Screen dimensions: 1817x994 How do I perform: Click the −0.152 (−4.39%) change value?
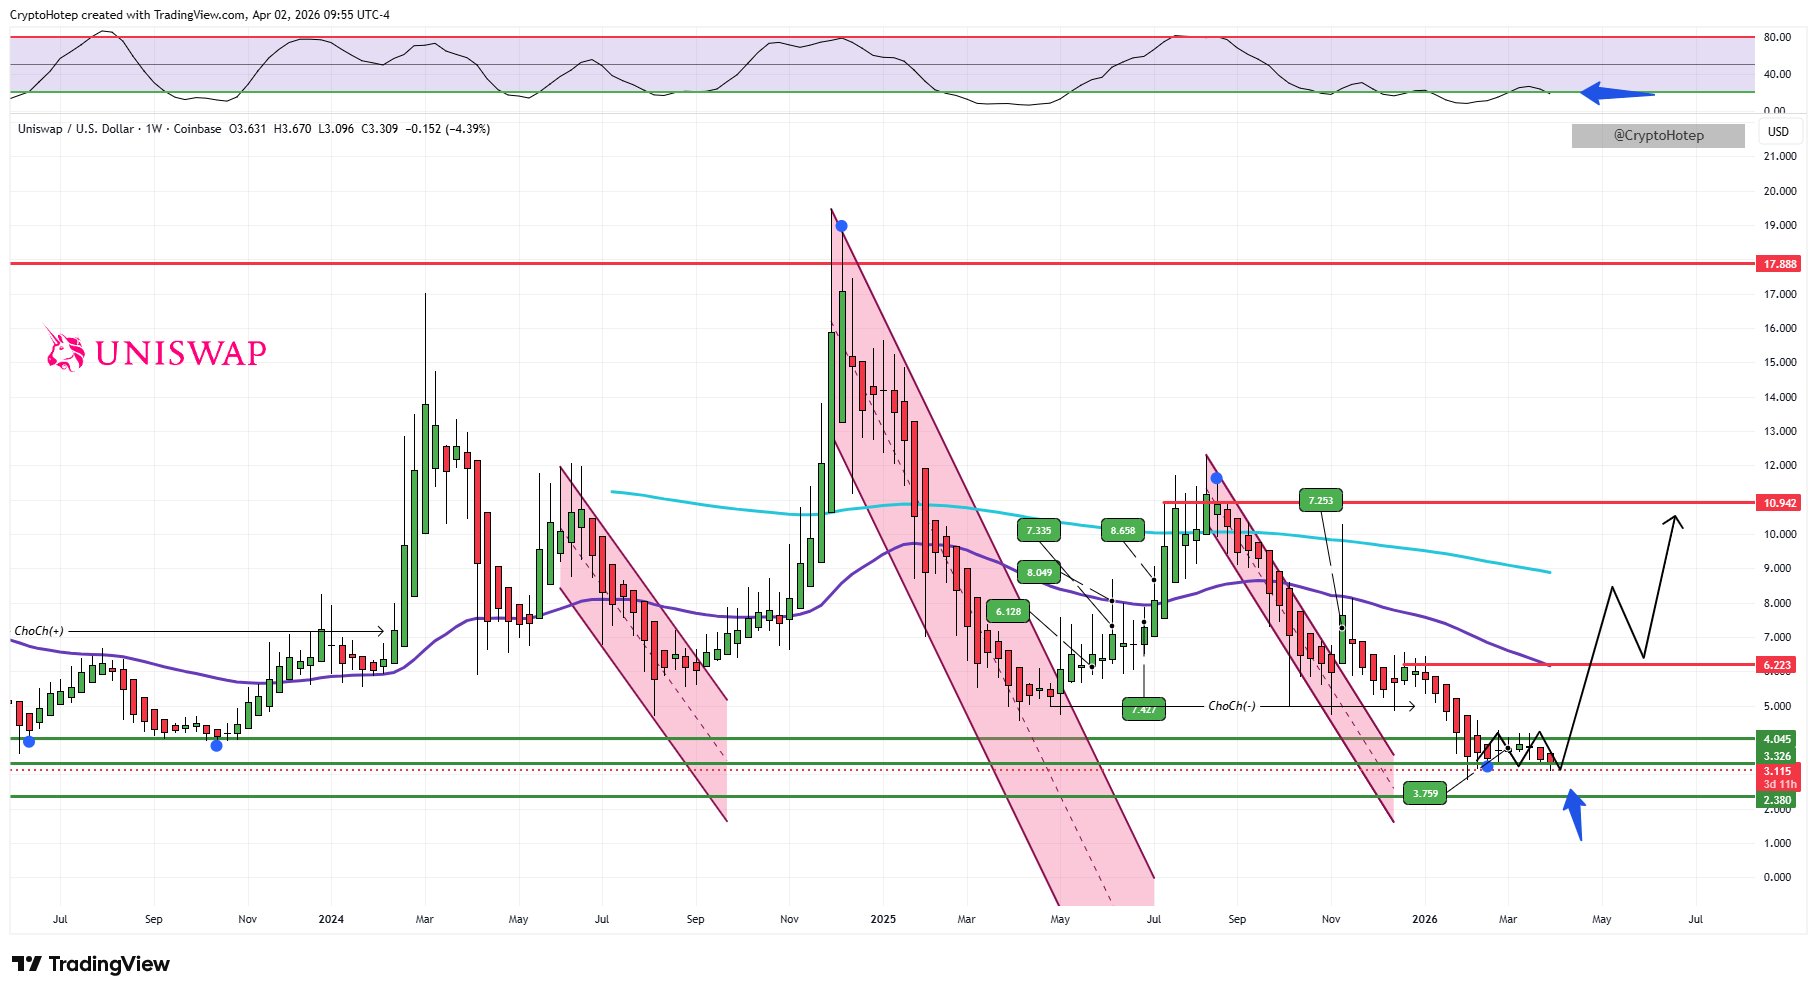click(x=447, y=129)
